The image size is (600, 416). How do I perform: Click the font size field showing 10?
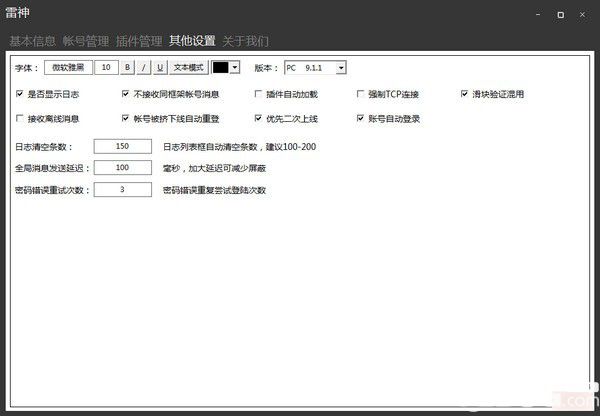coord(106,67)
